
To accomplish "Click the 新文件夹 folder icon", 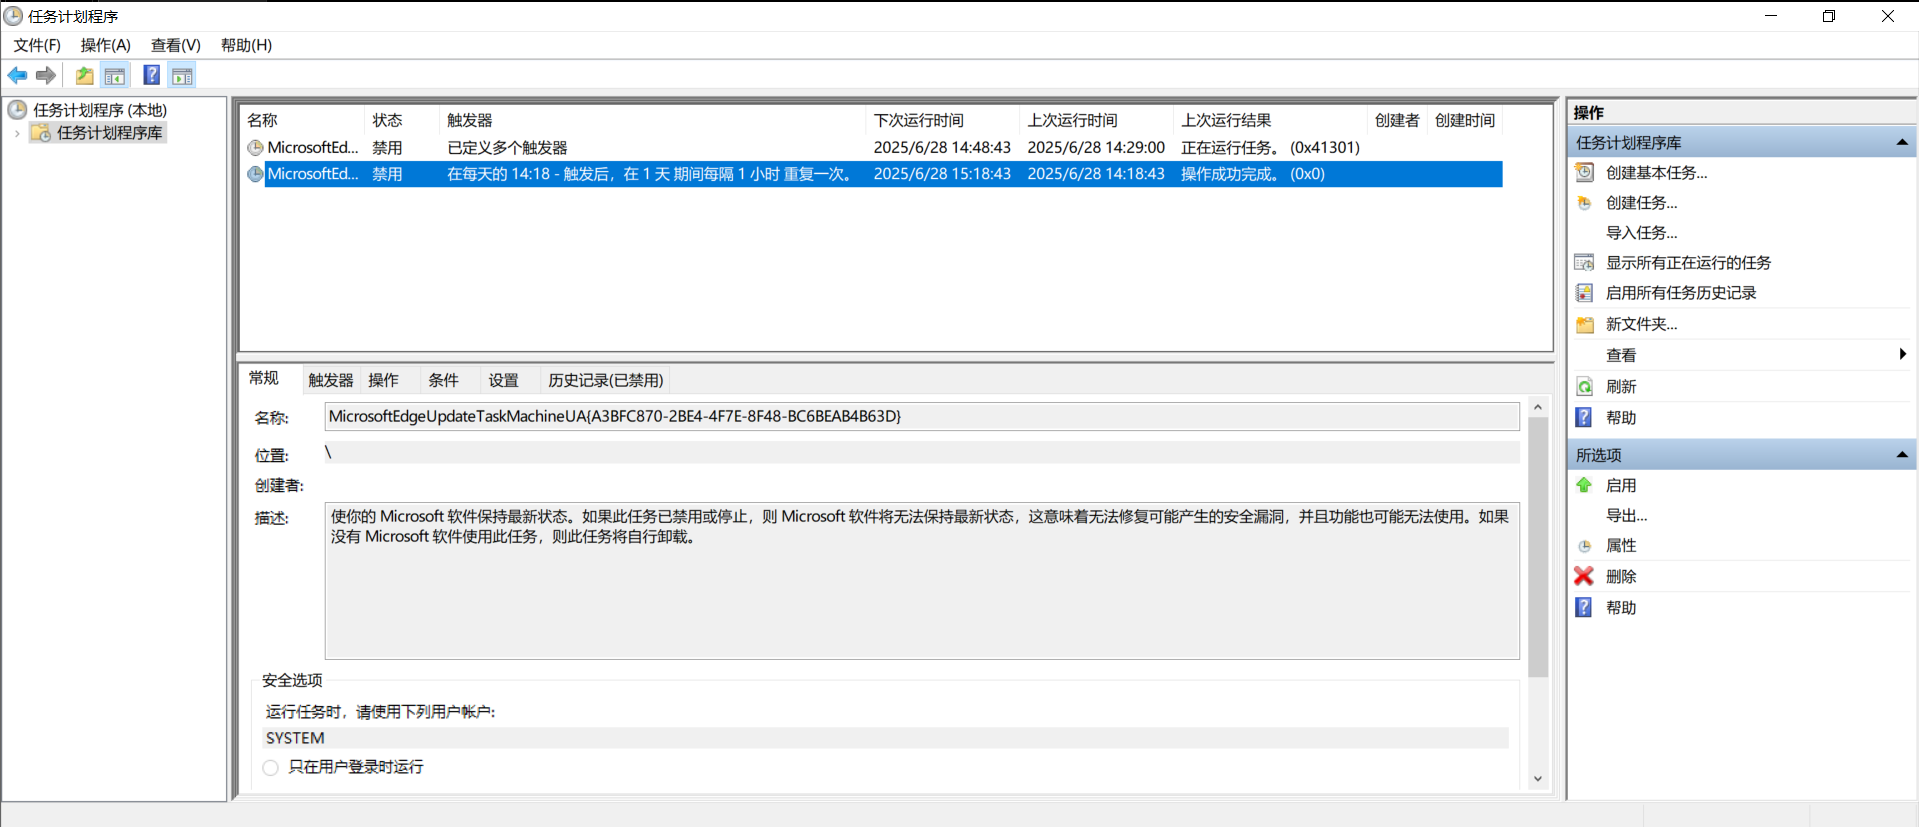I will pos(1585,324).
